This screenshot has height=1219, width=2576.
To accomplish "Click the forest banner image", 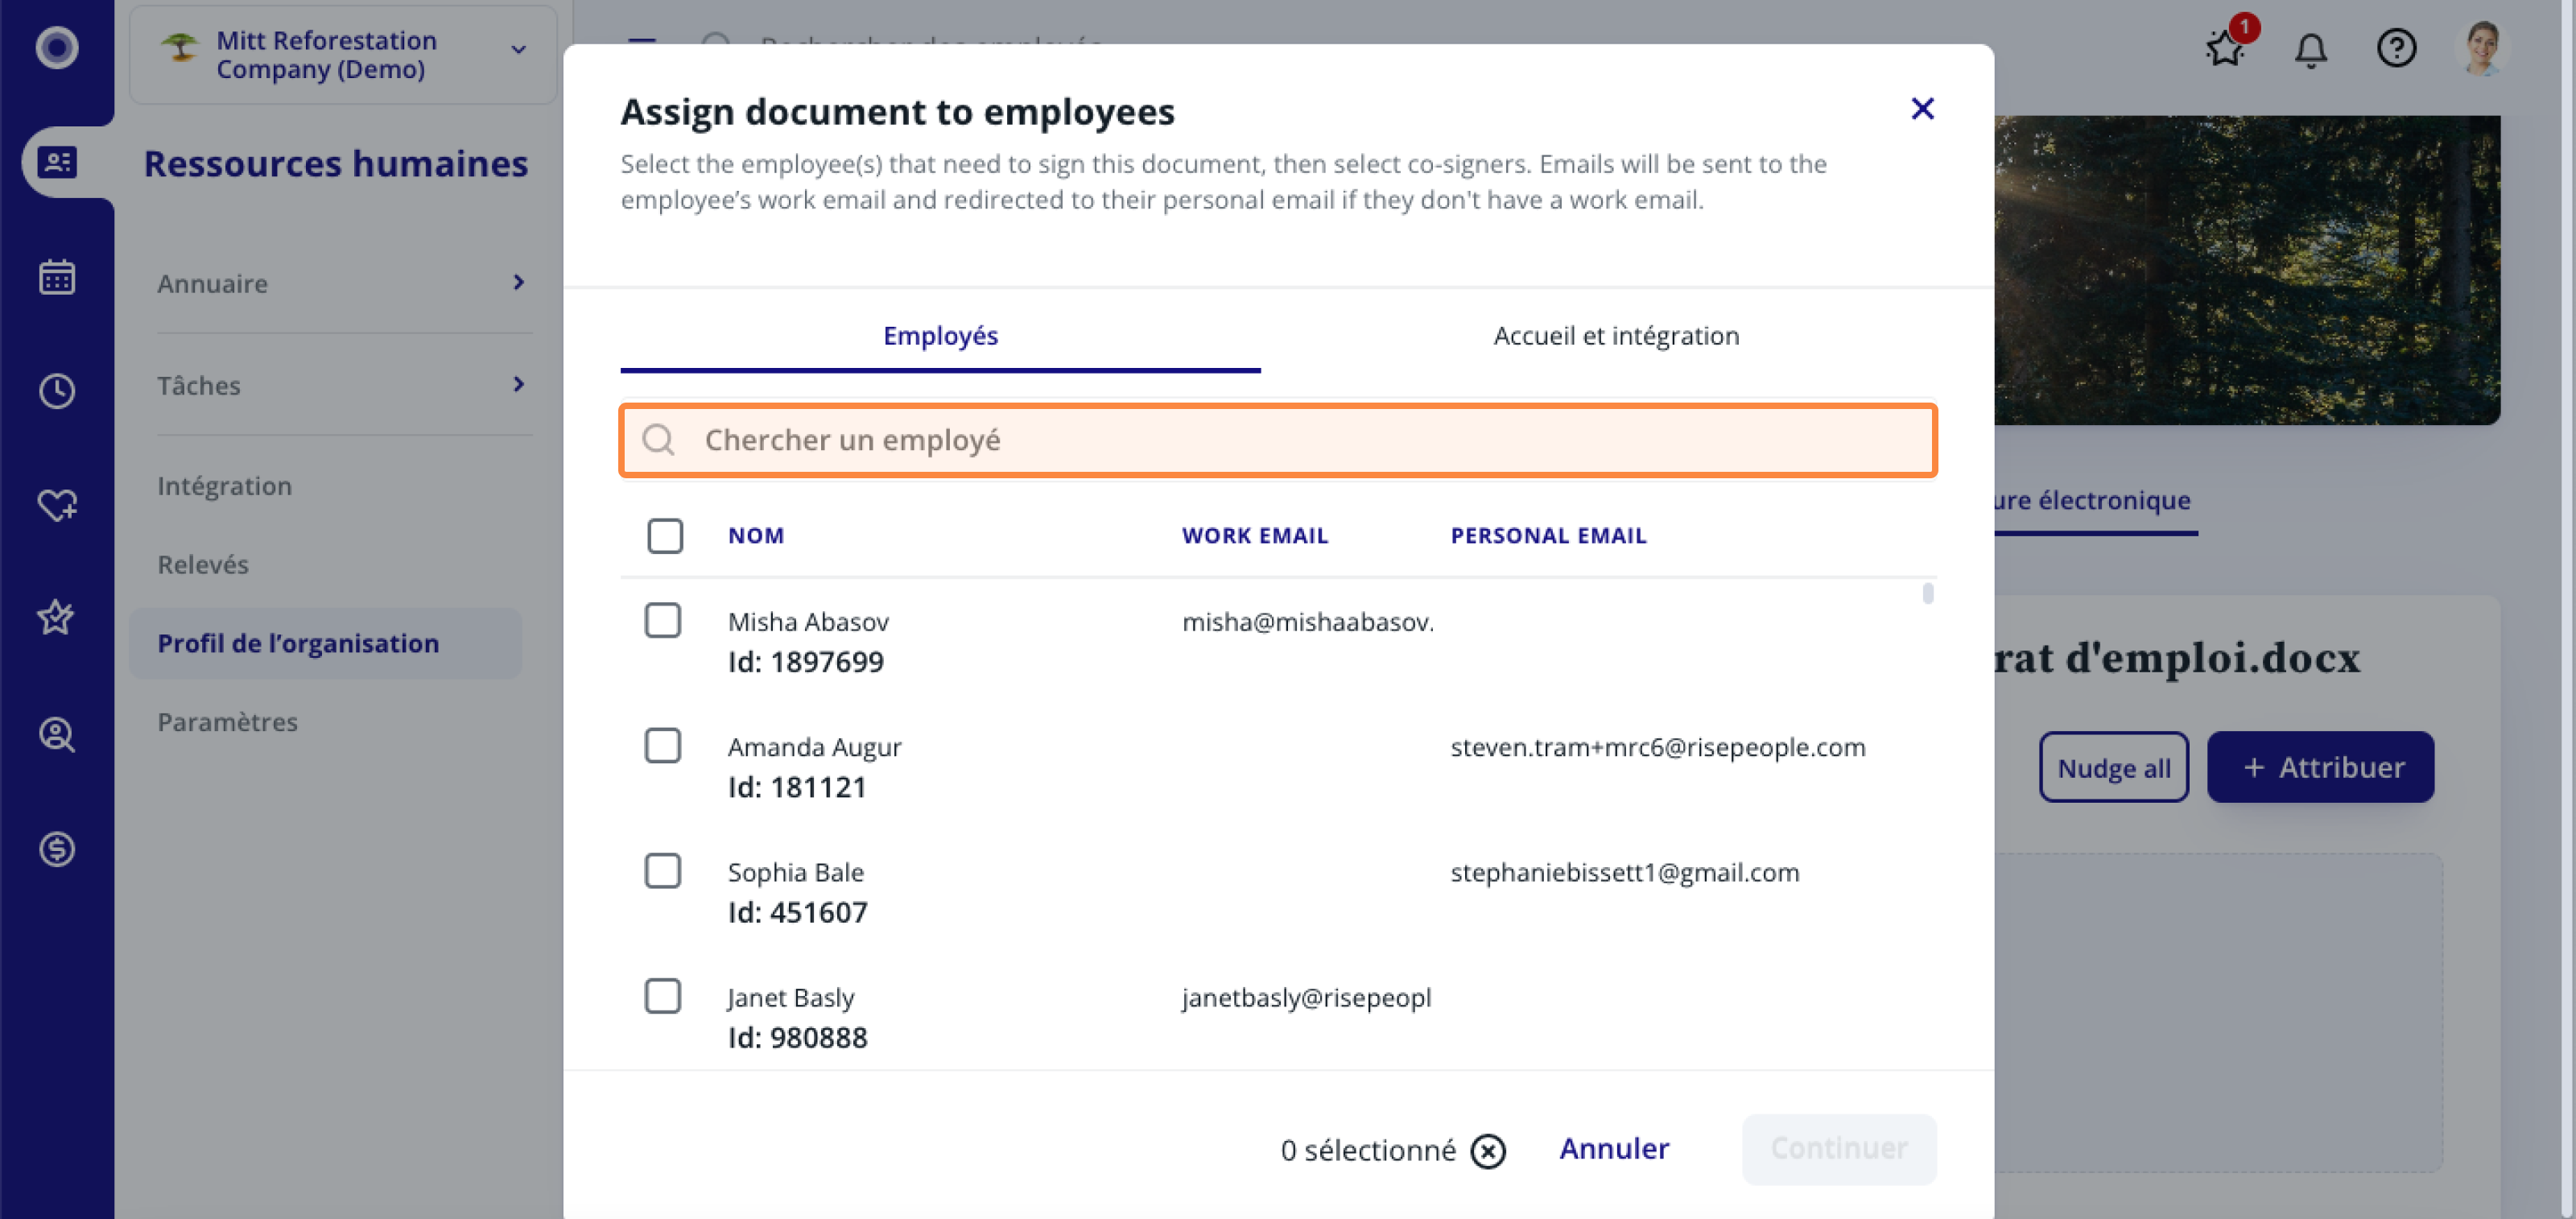I will click(2247, 270).
